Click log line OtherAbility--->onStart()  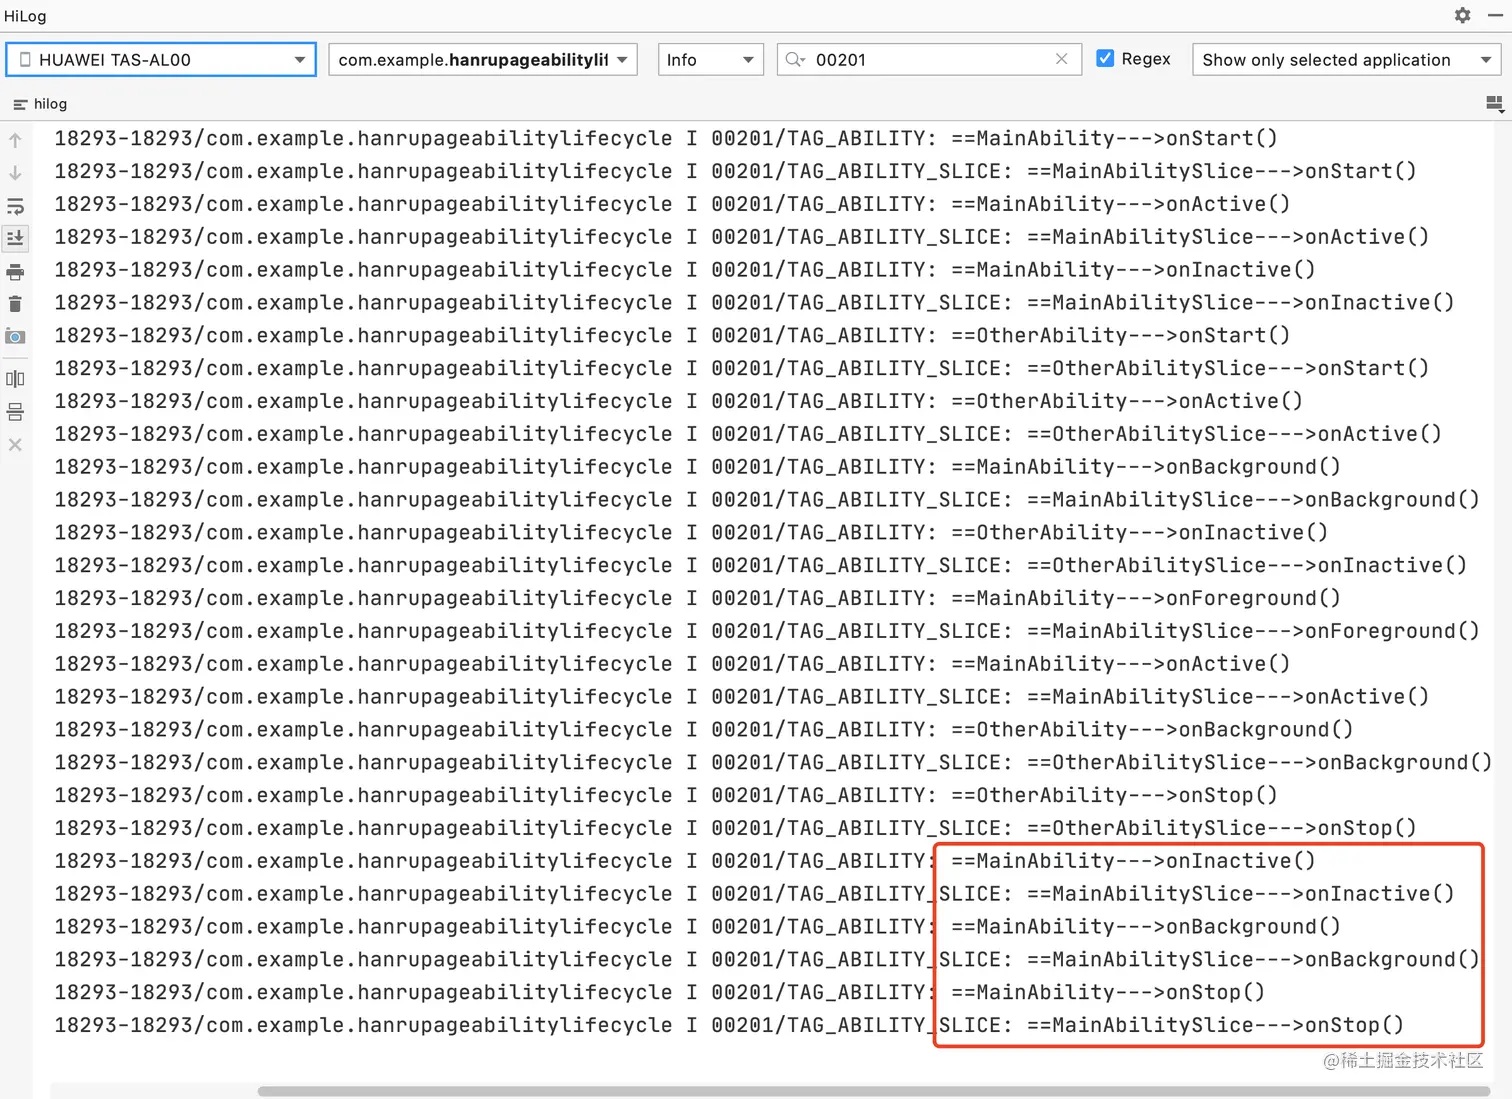(672, 335)
